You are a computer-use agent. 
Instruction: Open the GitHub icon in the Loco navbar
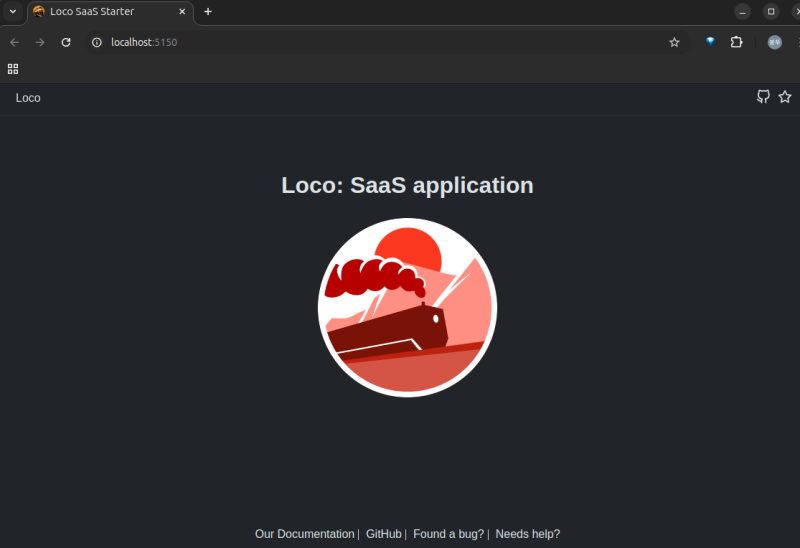763,97
